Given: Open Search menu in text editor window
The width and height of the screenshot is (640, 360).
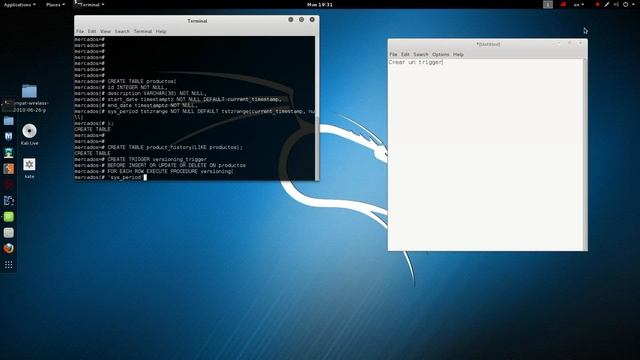Looking at the screenshot, I should click(x=421, y=54).
